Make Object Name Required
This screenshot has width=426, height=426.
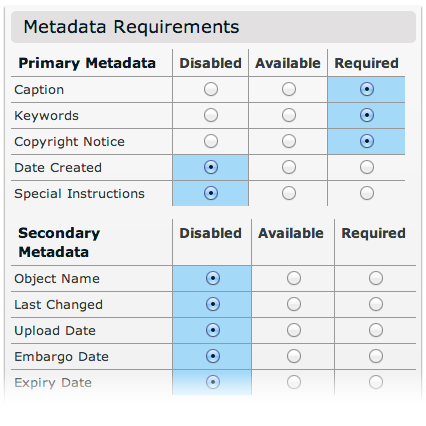(x=376, y=278)
